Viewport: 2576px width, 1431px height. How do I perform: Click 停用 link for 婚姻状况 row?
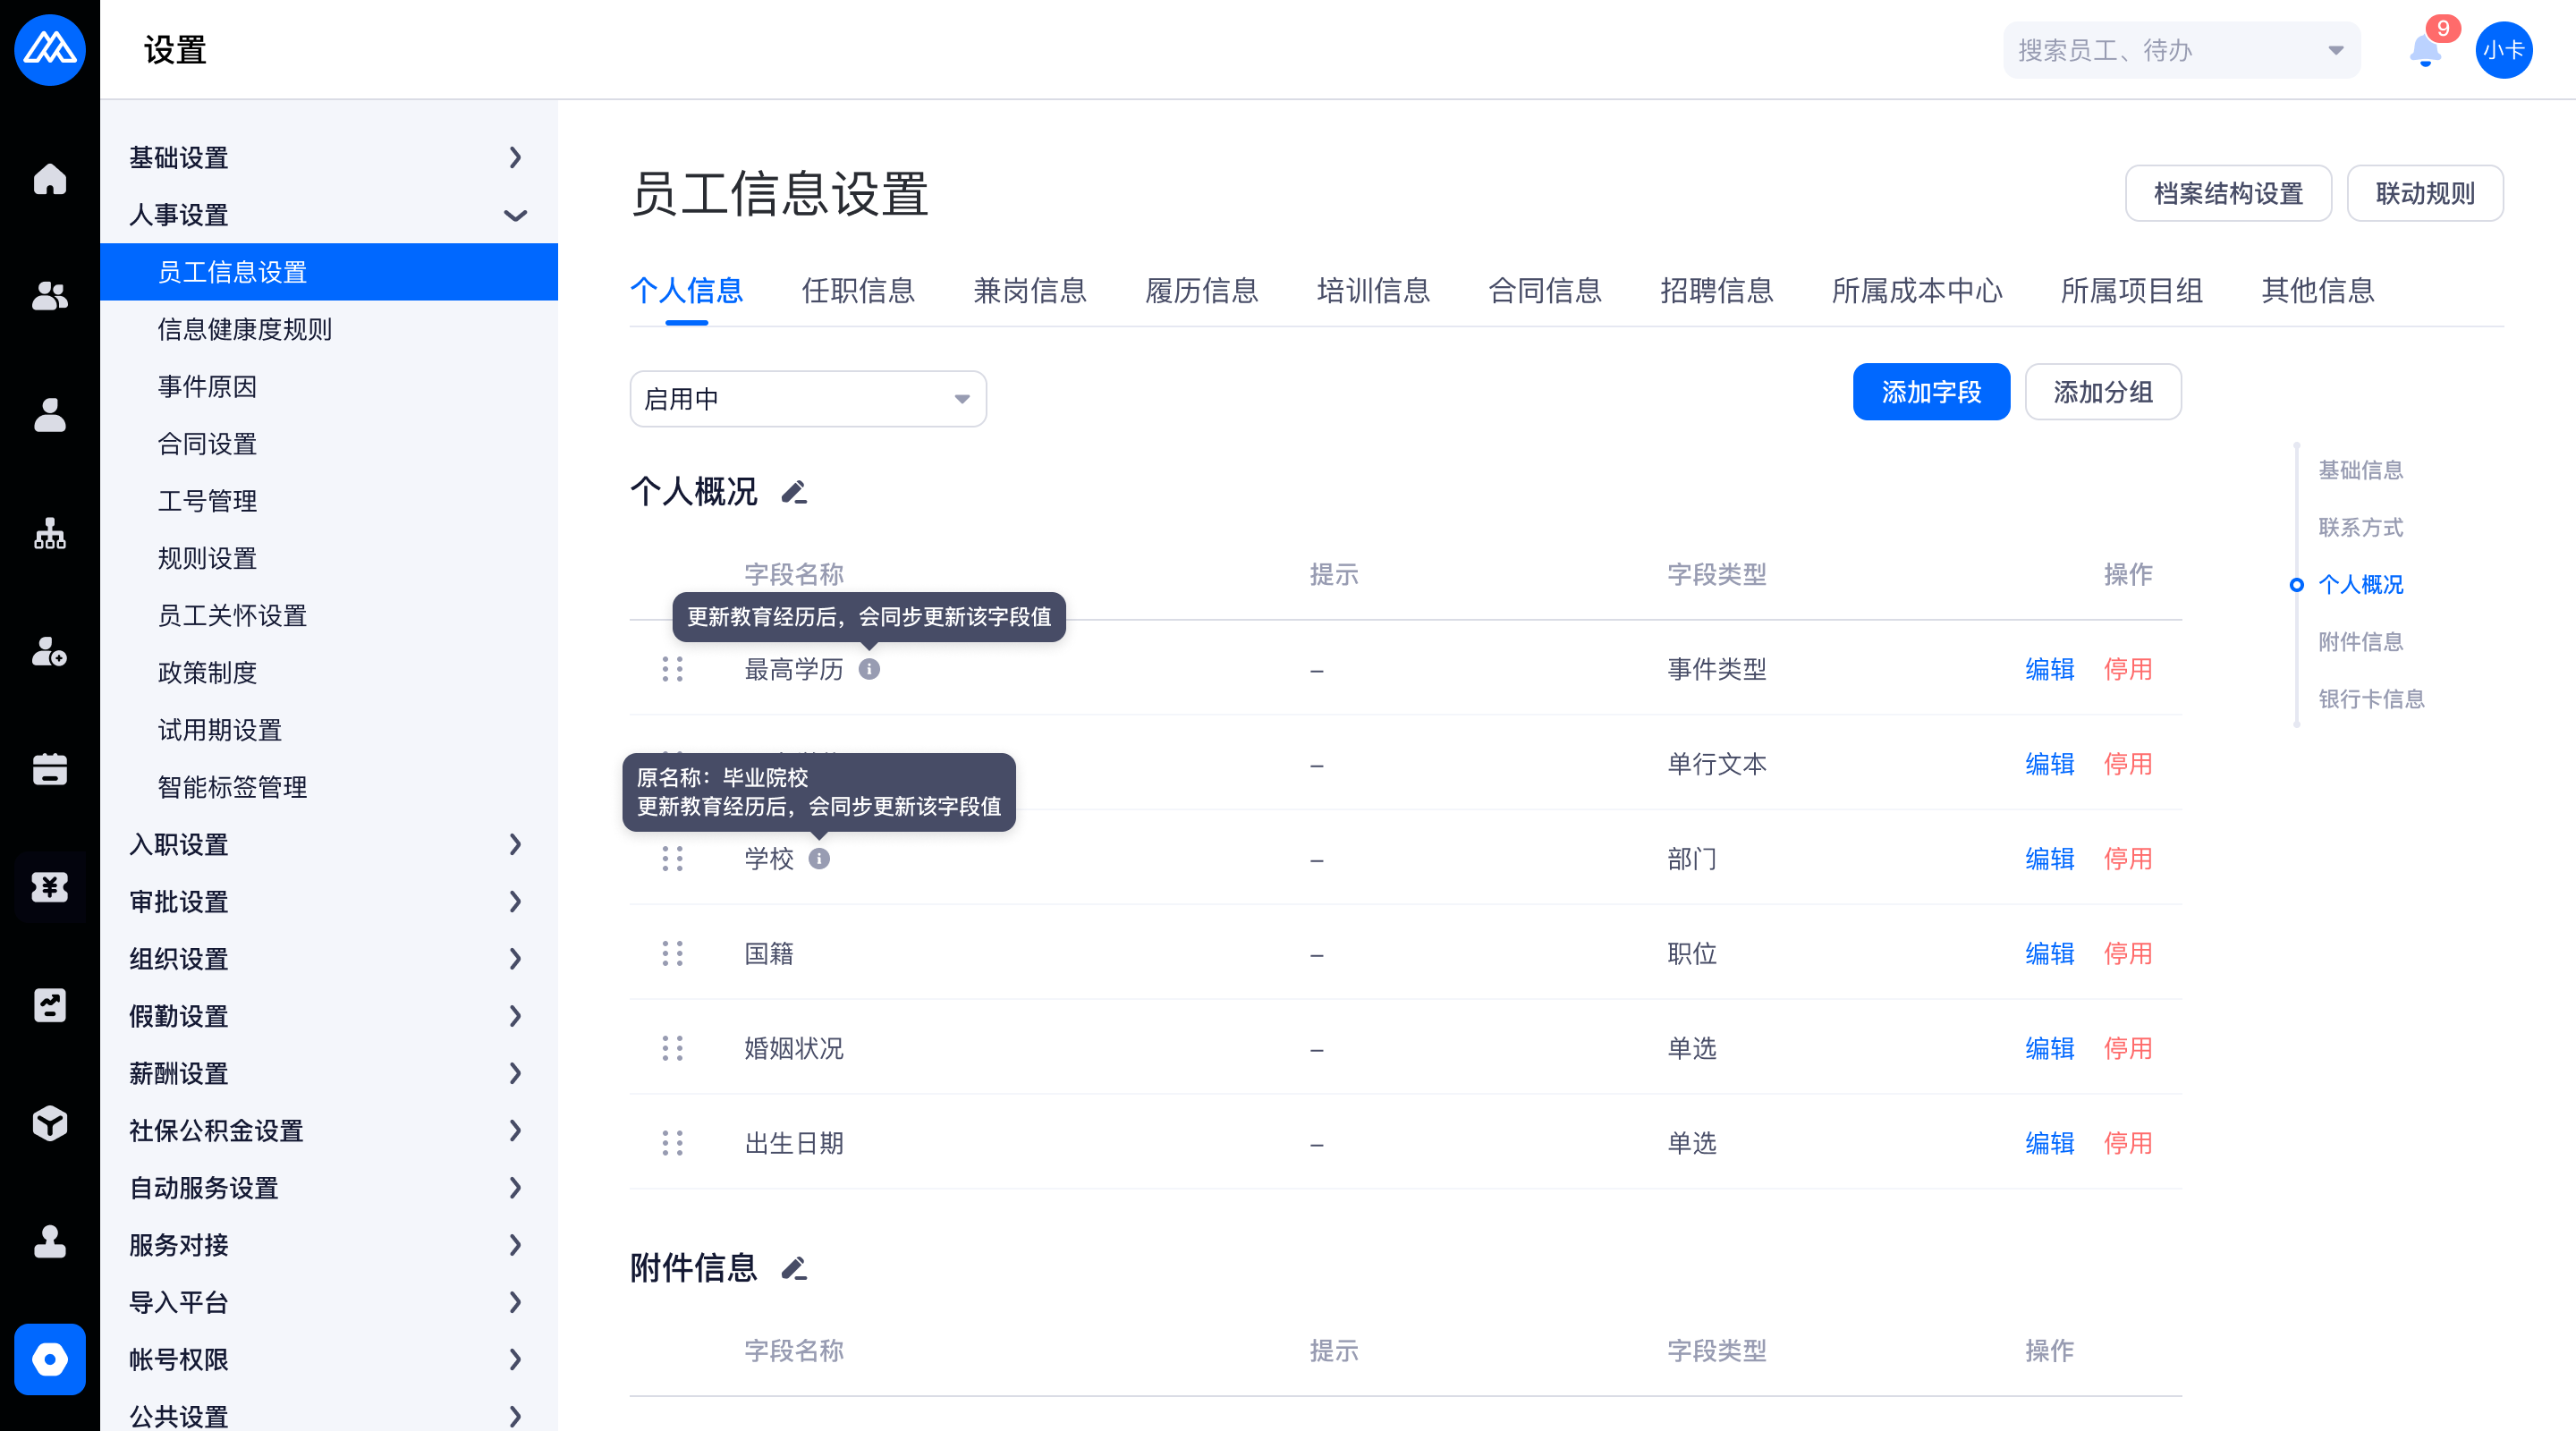coord(2127,1048)
